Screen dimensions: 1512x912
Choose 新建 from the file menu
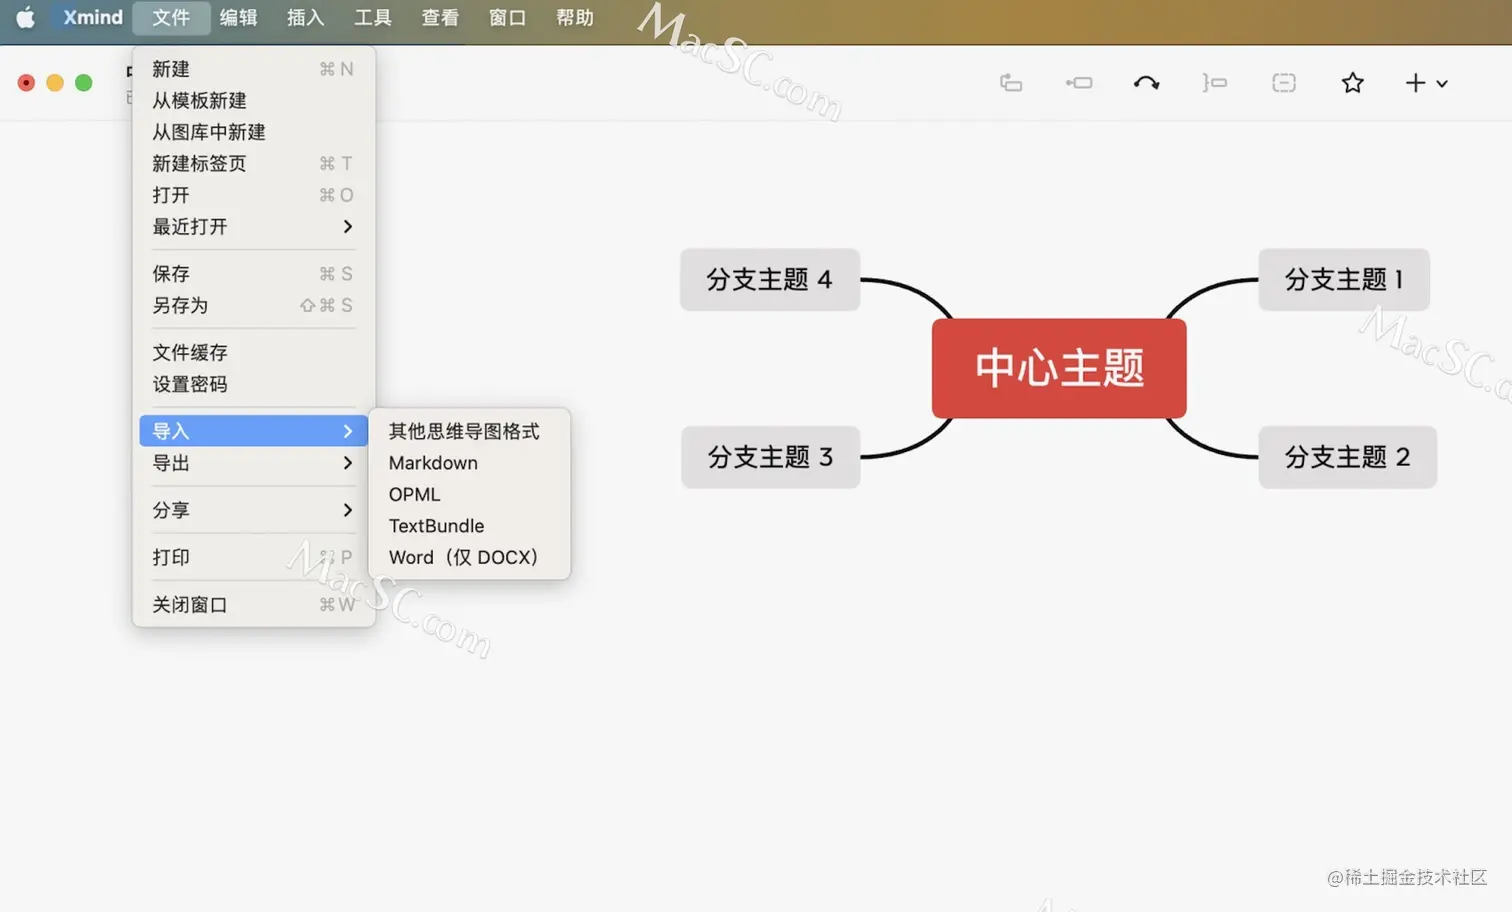[253, 69]
